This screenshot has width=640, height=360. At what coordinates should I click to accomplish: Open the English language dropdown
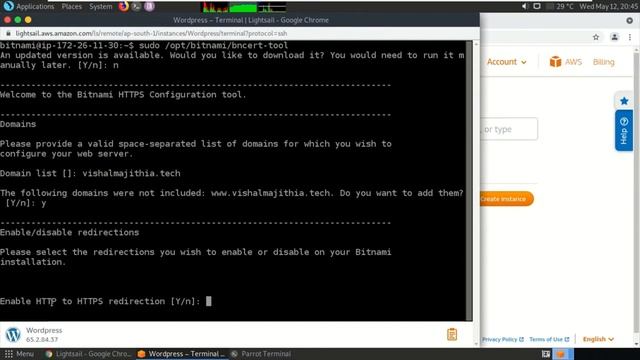598,339
